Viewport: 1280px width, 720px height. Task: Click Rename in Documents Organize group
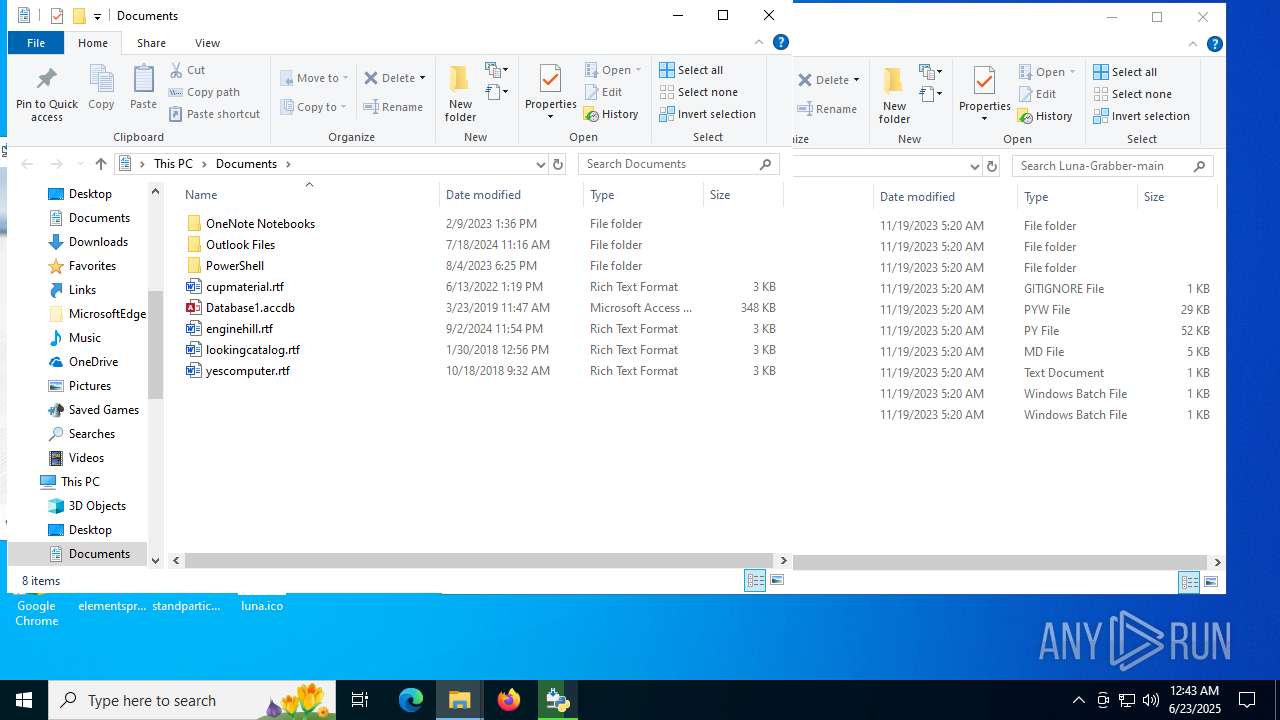(x=393, y=107)
